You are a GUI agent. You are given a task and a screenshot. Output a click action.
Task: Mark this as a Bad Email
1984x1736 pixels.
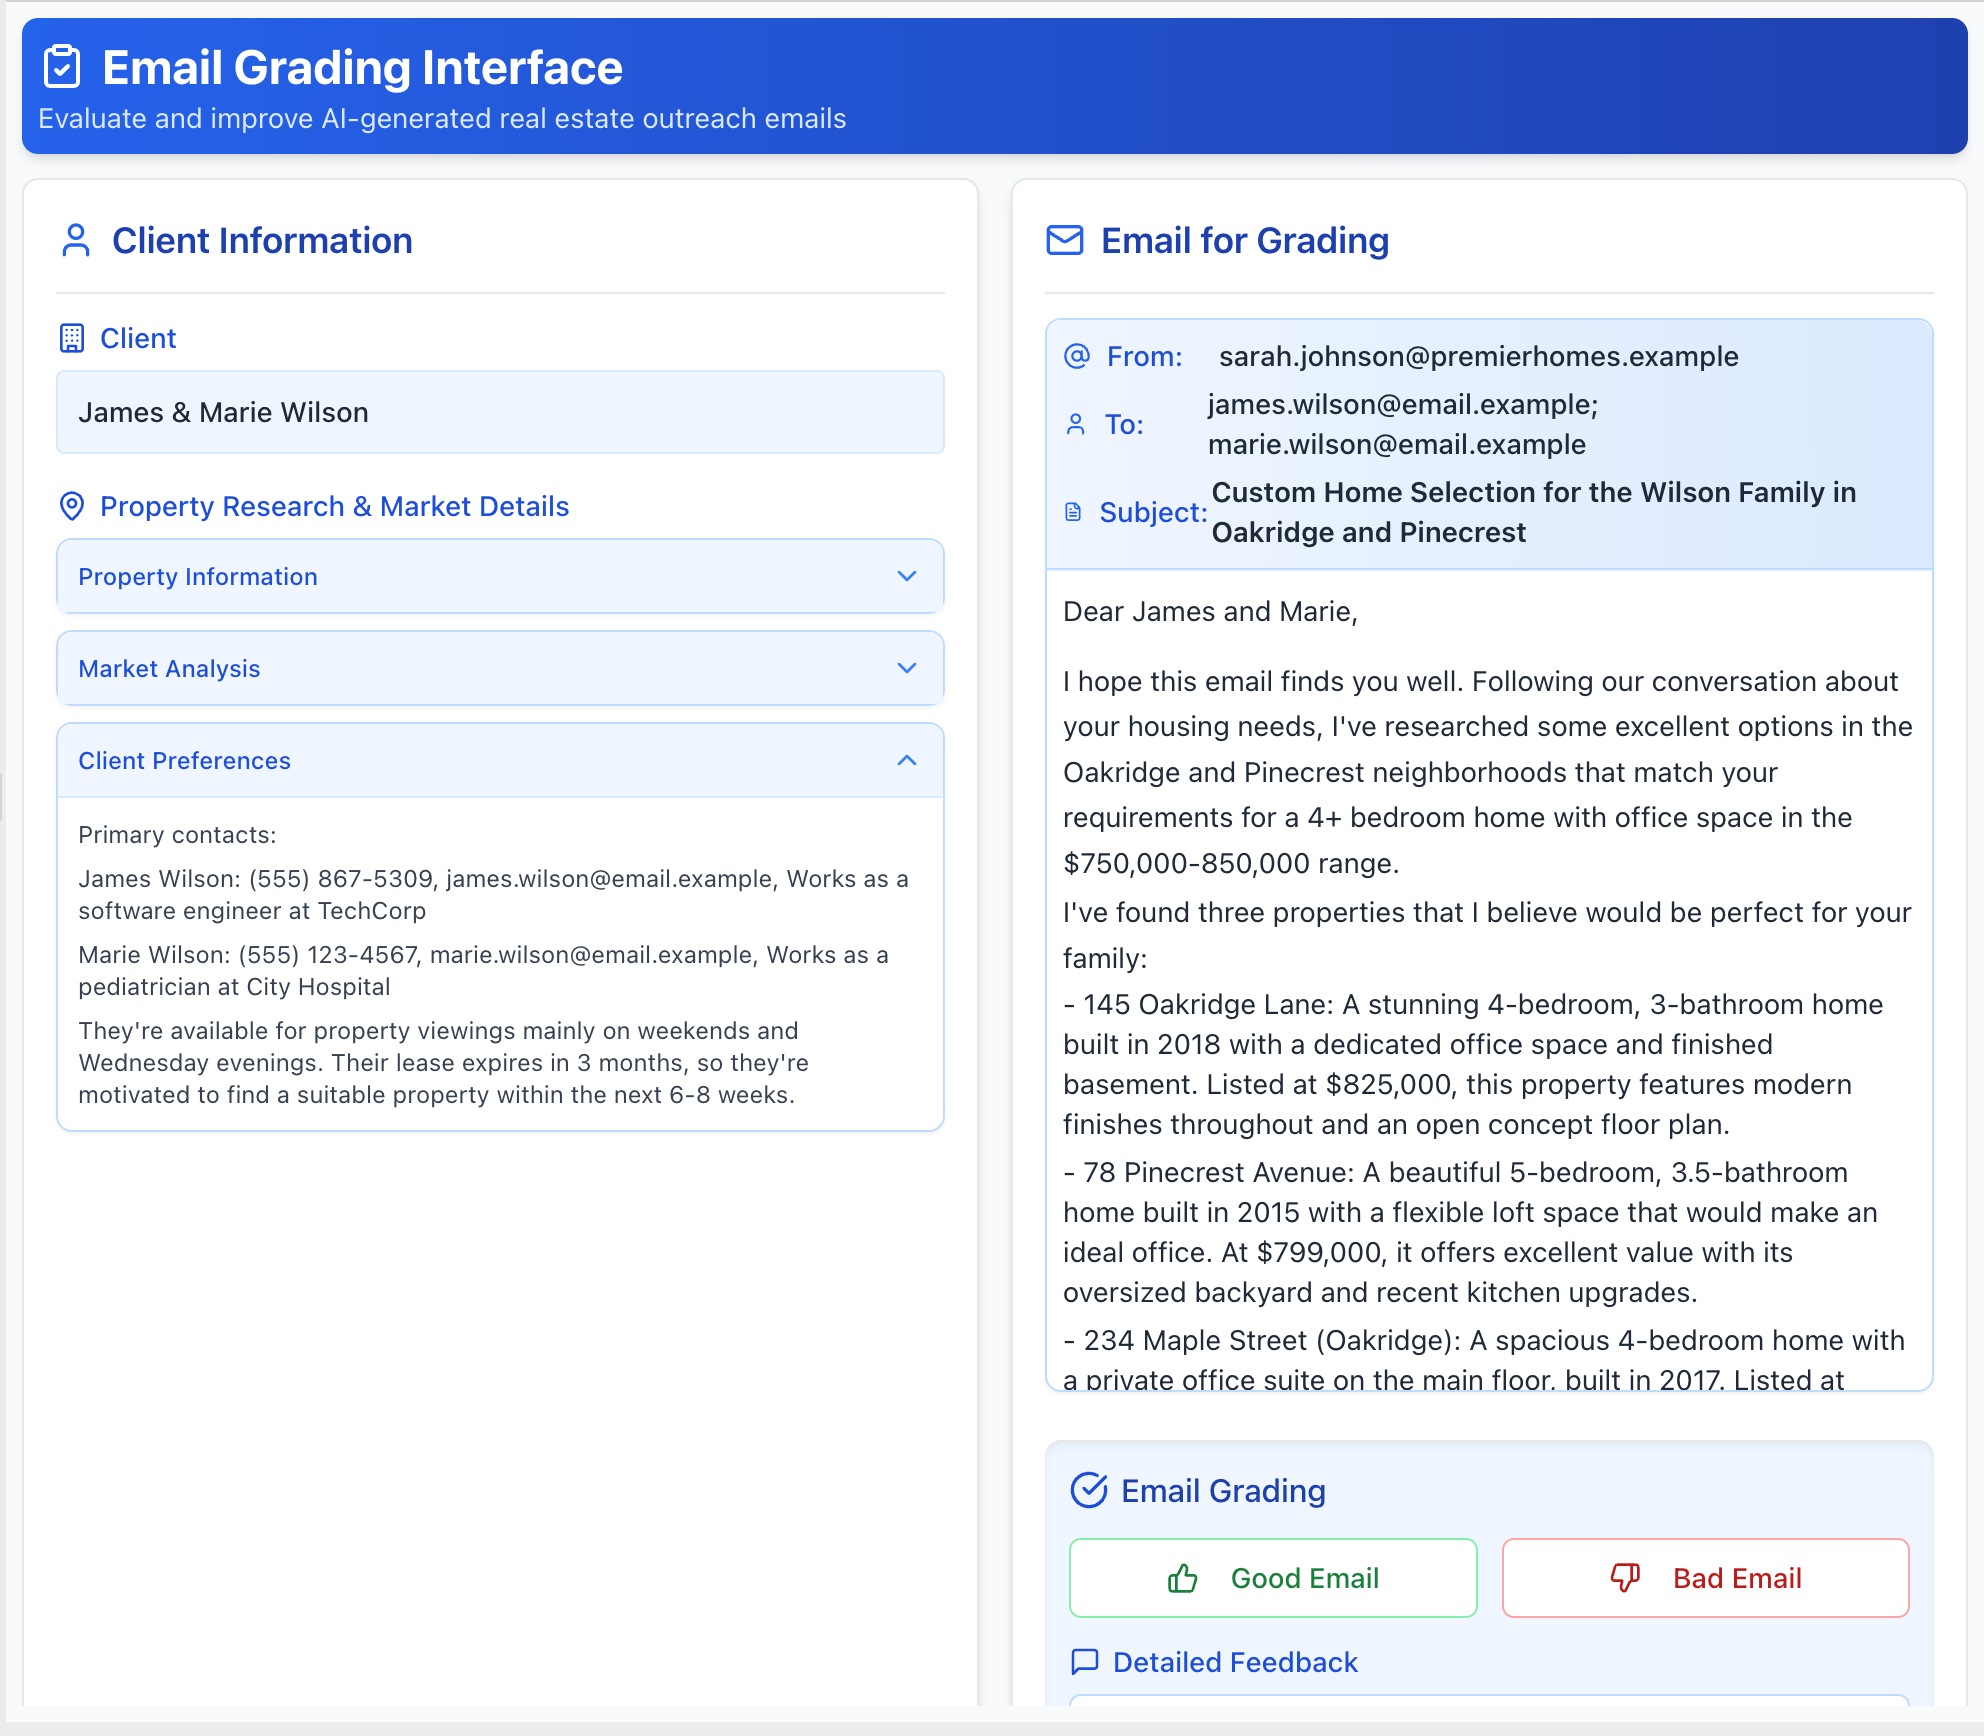pyautogui.click(x=1706, y=1578)
